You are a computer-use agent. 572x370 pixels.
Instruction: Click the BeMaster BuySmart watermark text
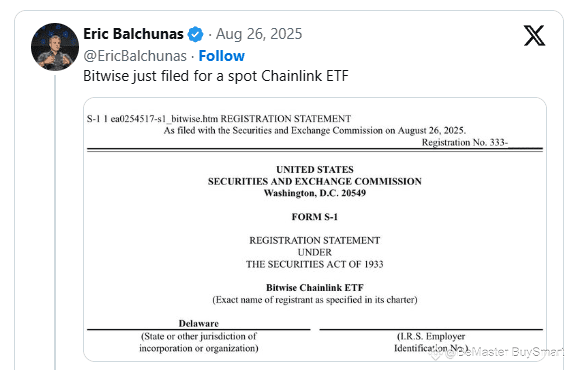pyautogui.click(x=505, y=352)
